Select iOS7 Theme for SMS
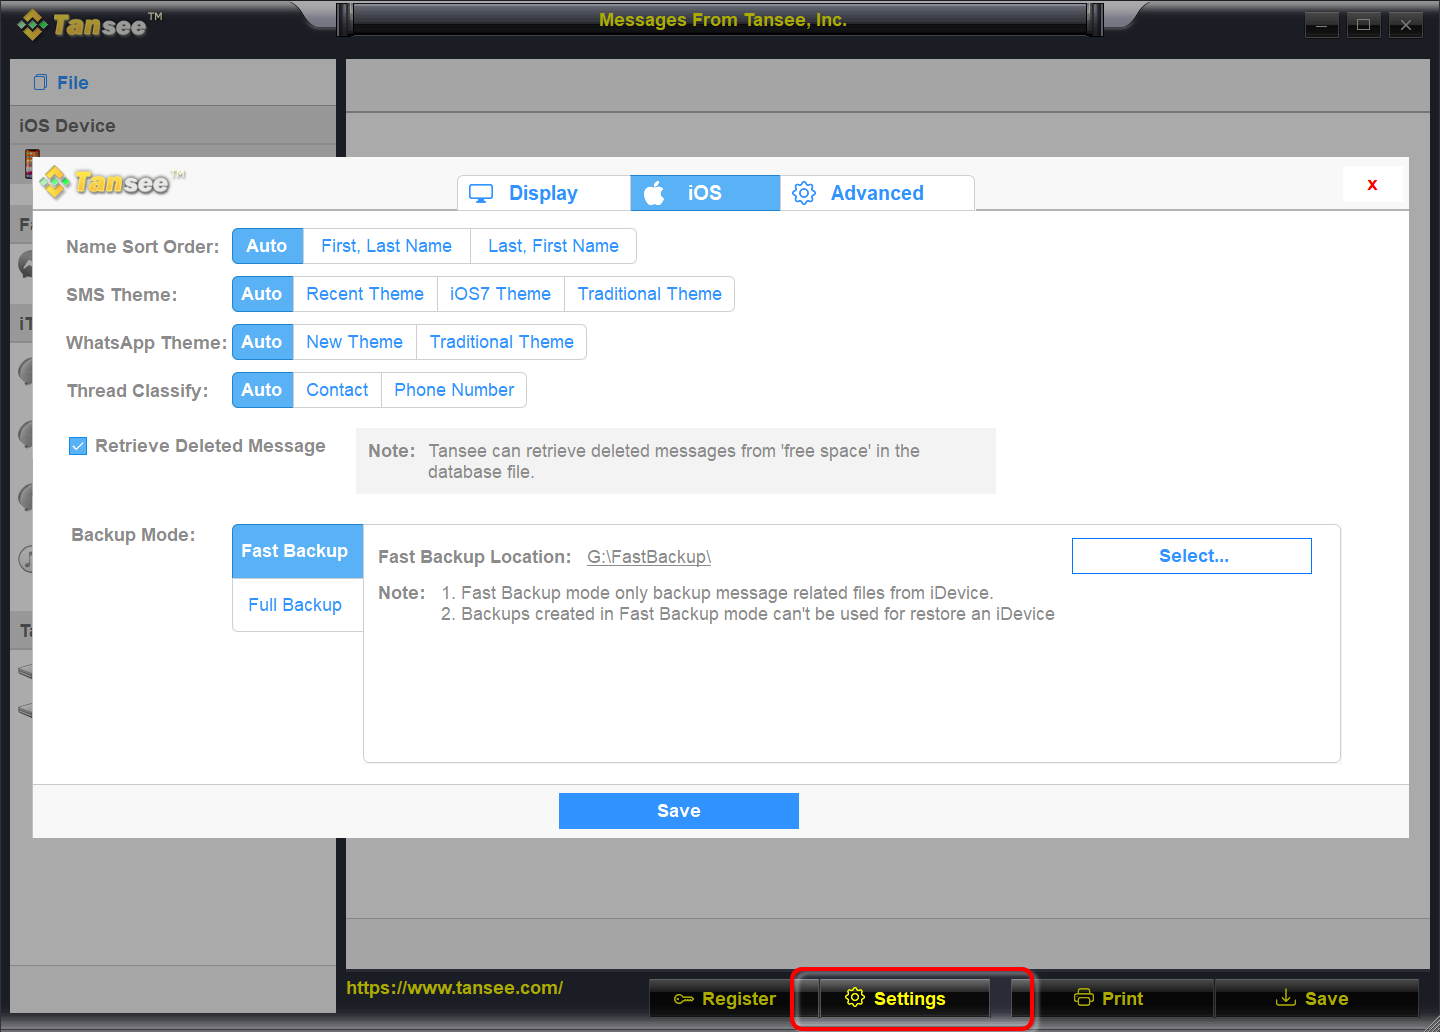The image size is (1440, 1032). (x=500, y=294)
